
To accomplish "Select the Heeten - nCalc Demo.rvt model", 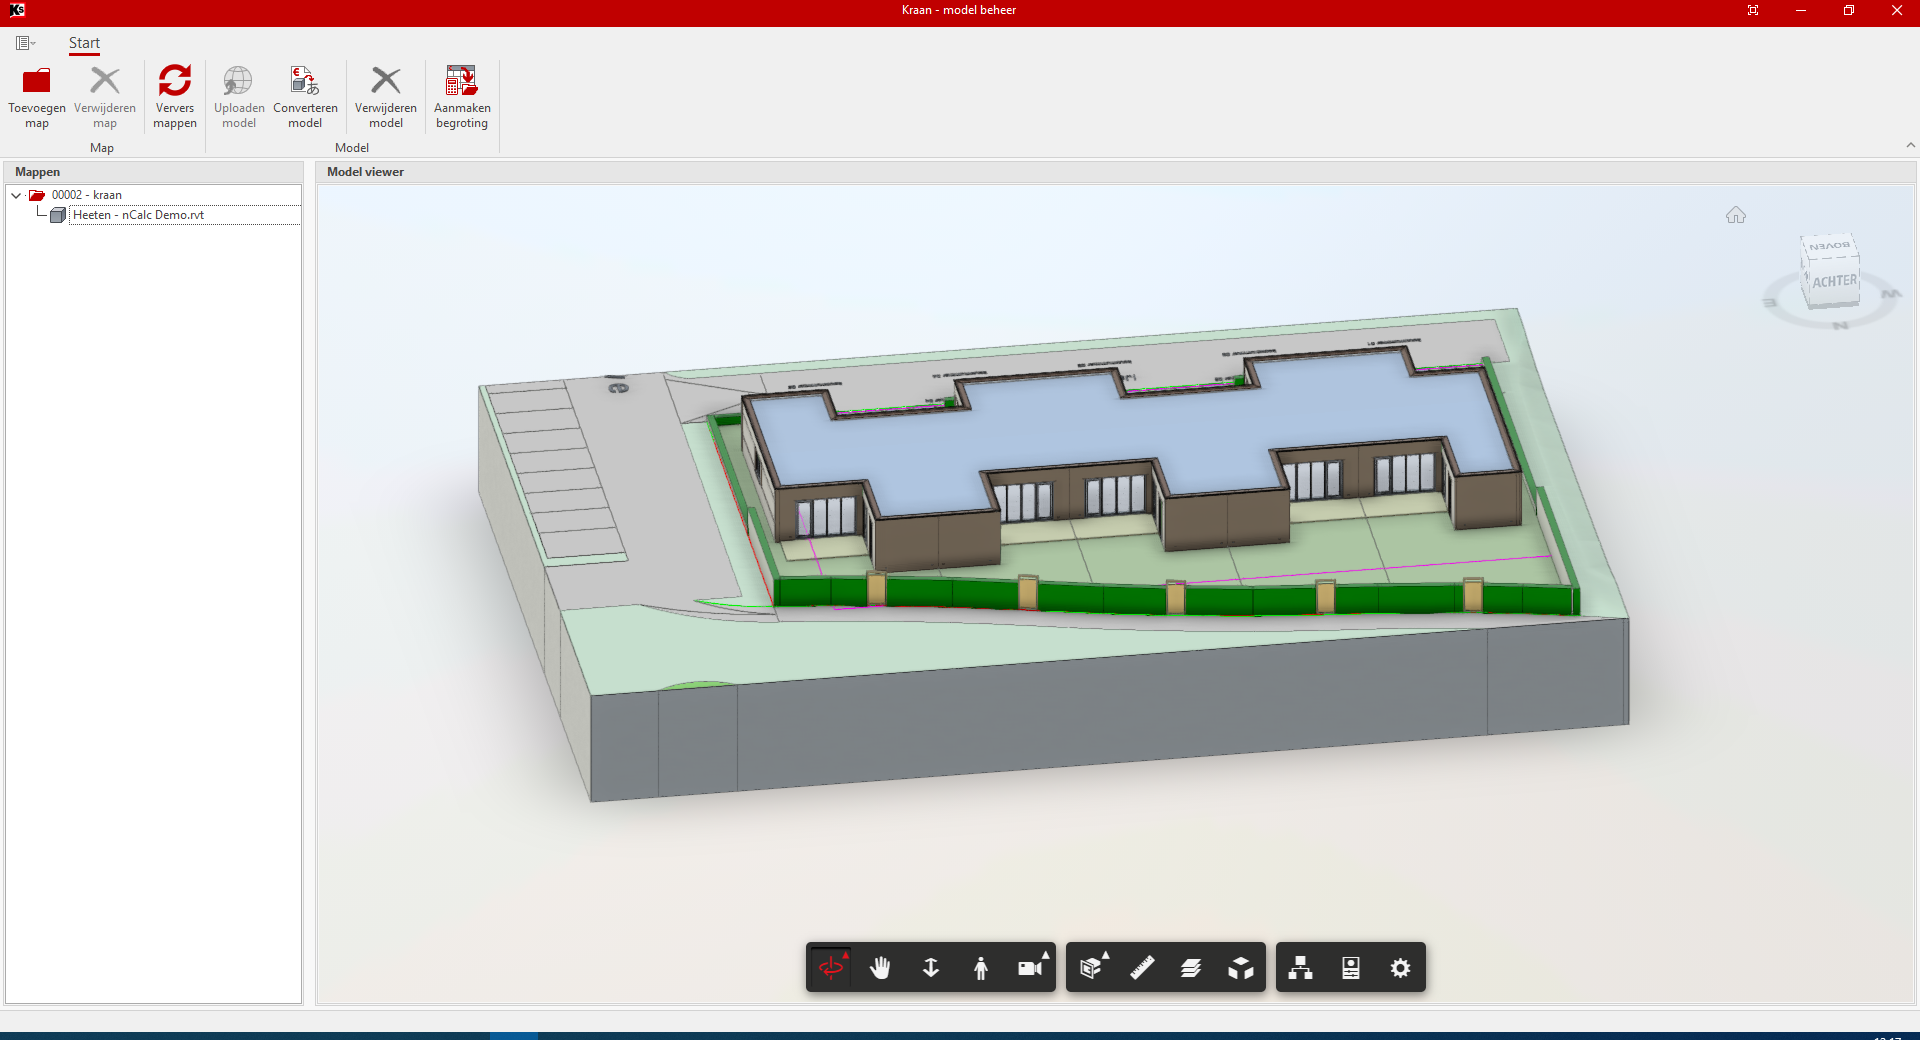I will pos(140,214).
